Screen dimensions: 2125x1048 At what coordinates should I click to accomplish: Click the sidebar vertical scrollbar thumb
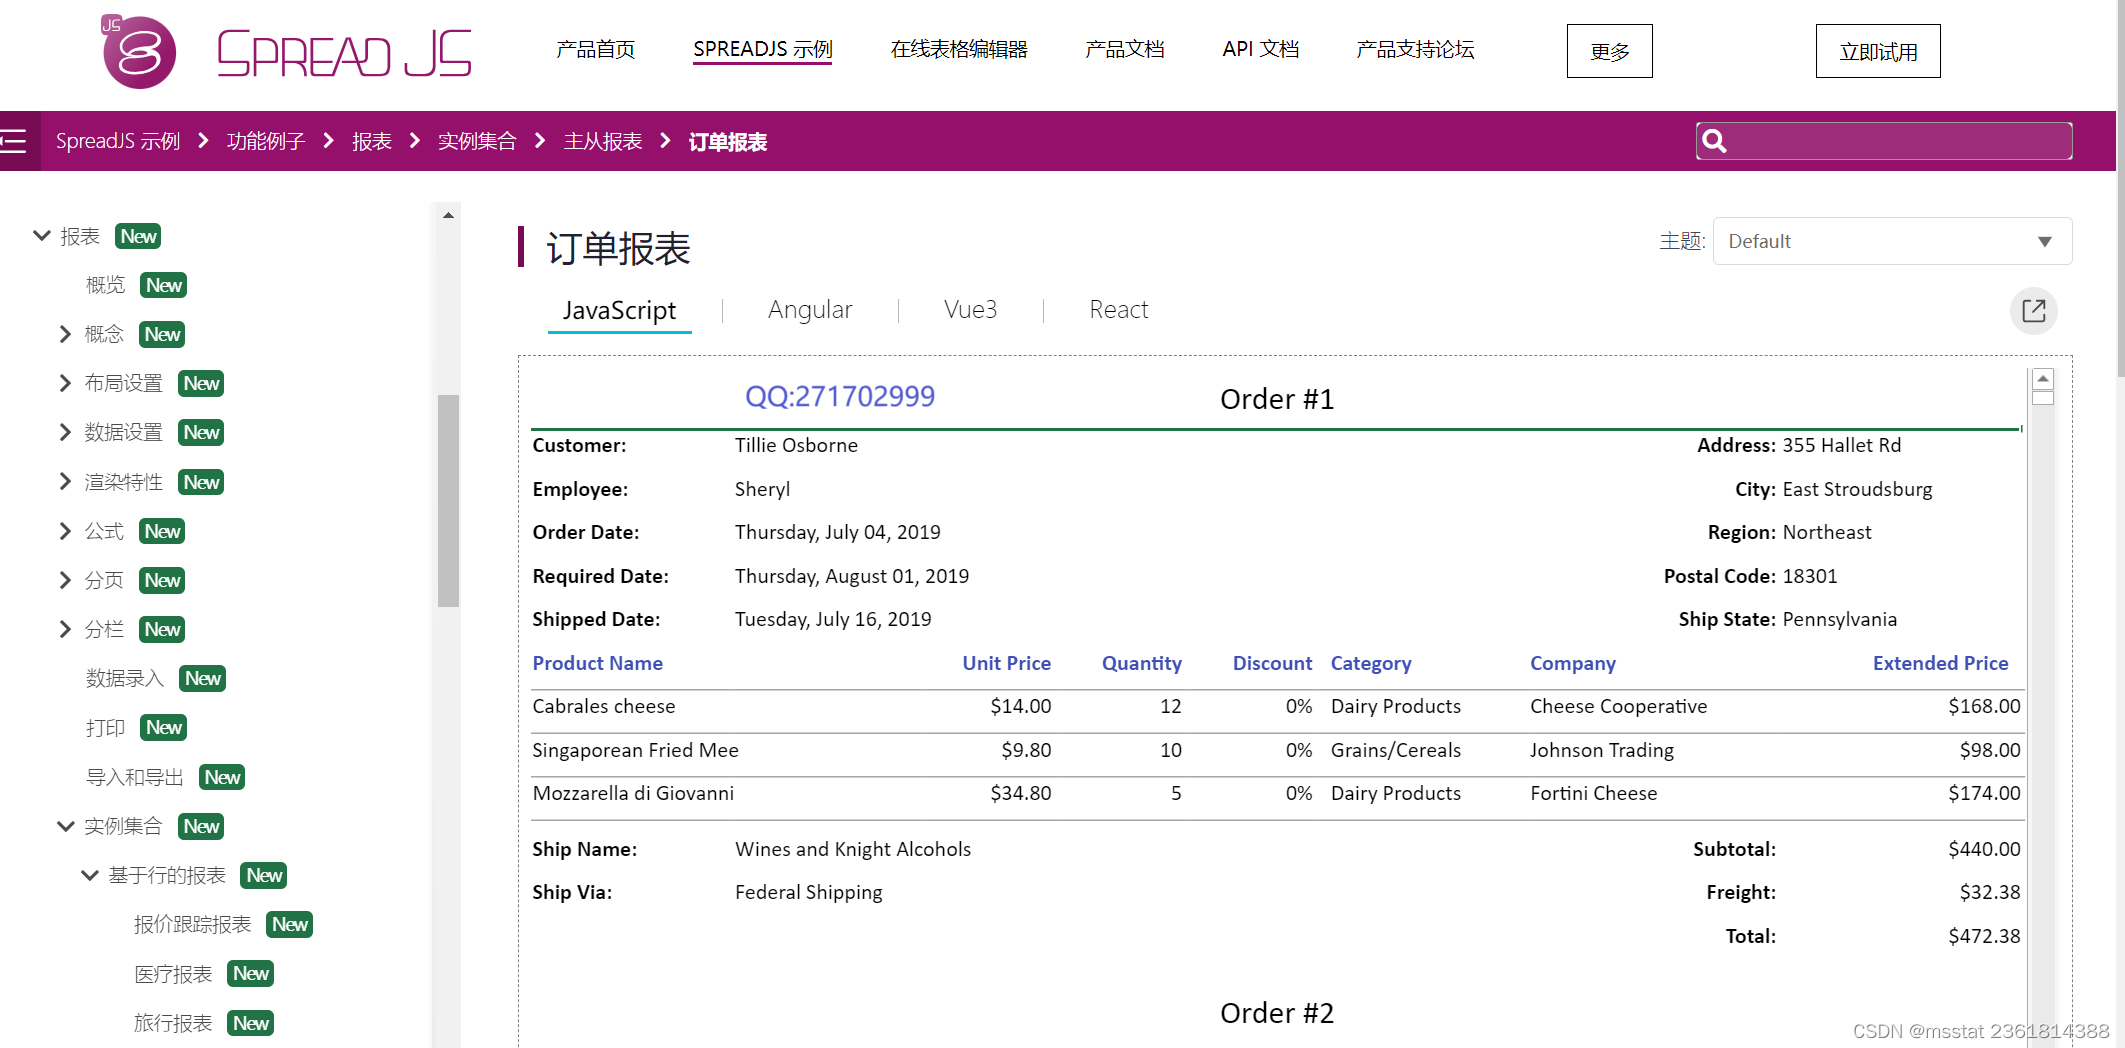point(448,500)
